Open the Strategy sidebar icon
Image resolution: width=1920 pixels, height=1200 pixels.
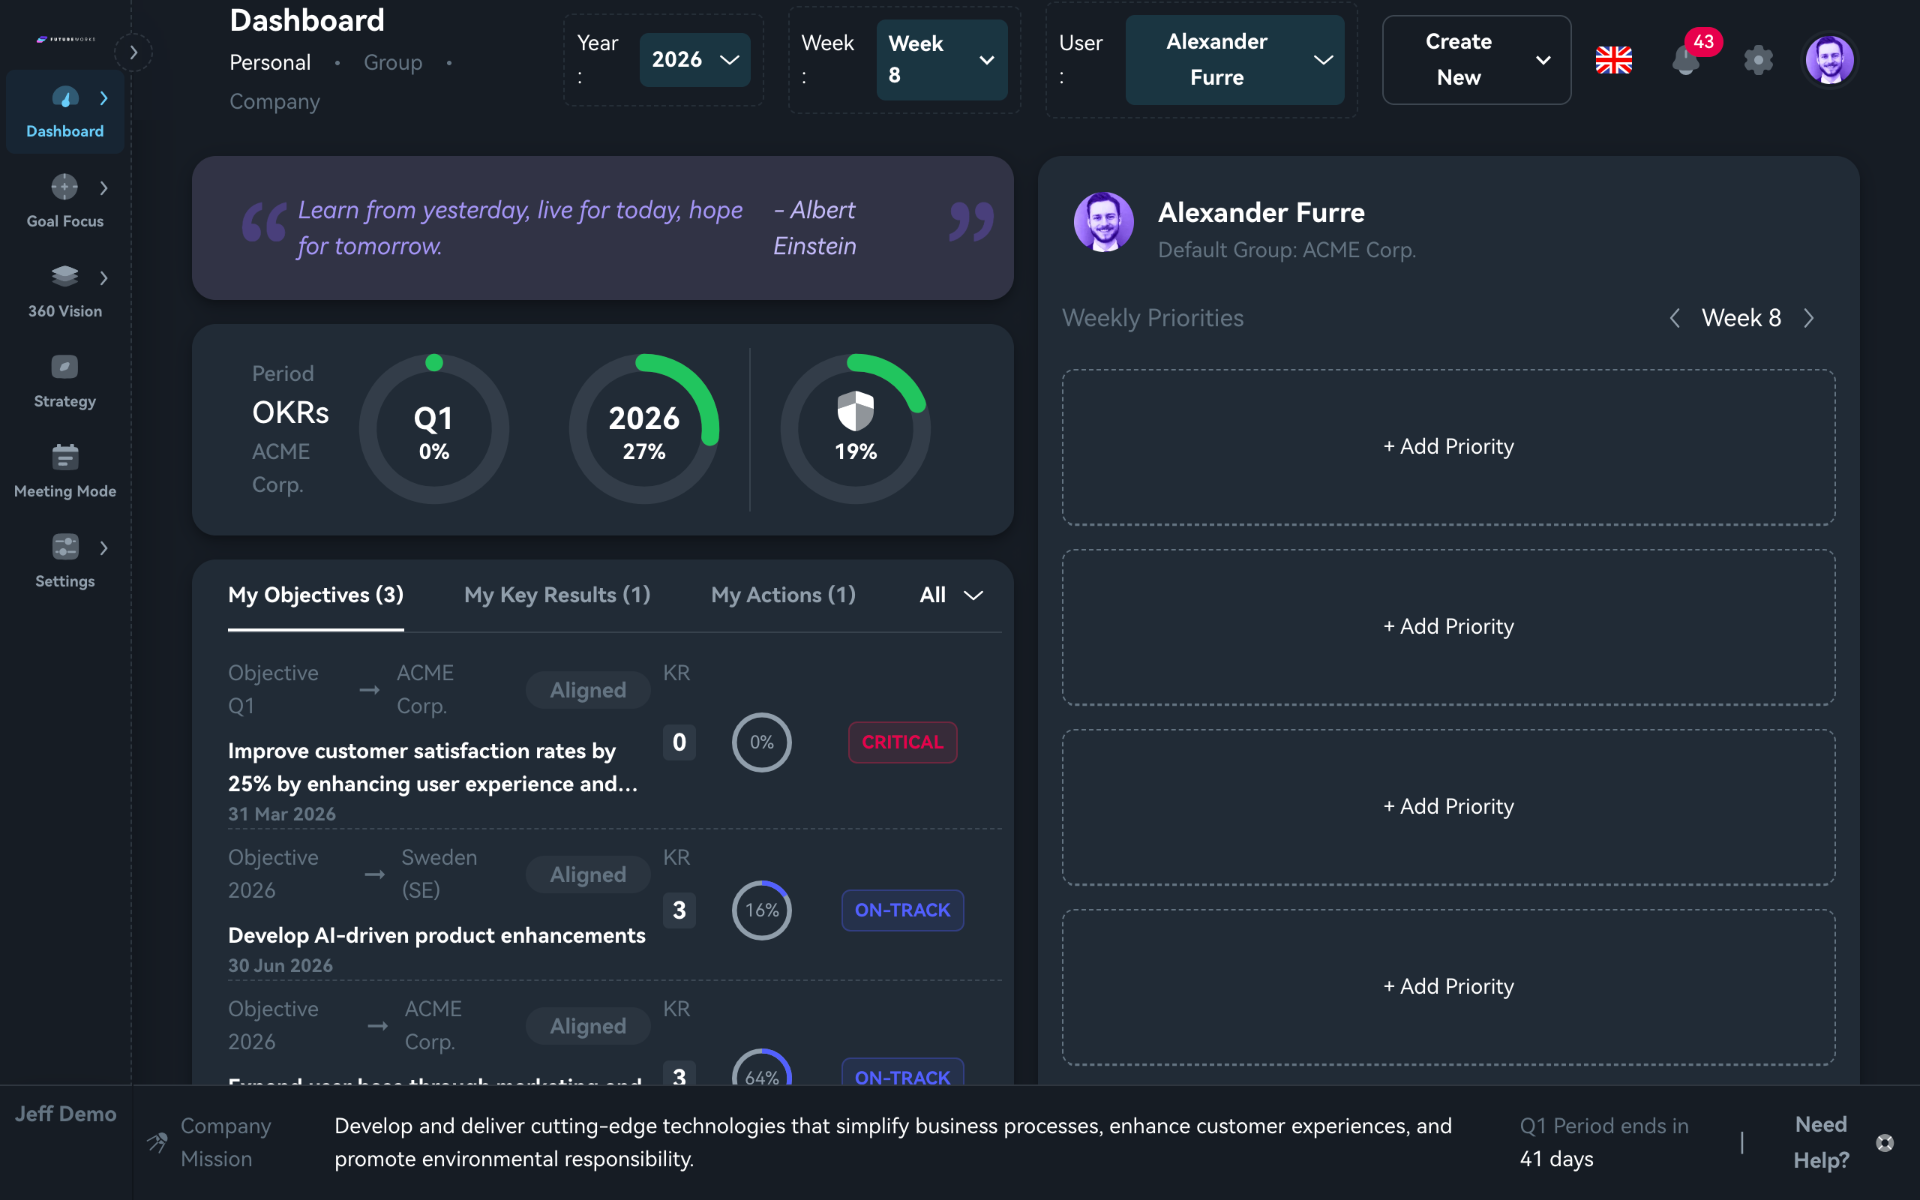click(x=65, y=367)
